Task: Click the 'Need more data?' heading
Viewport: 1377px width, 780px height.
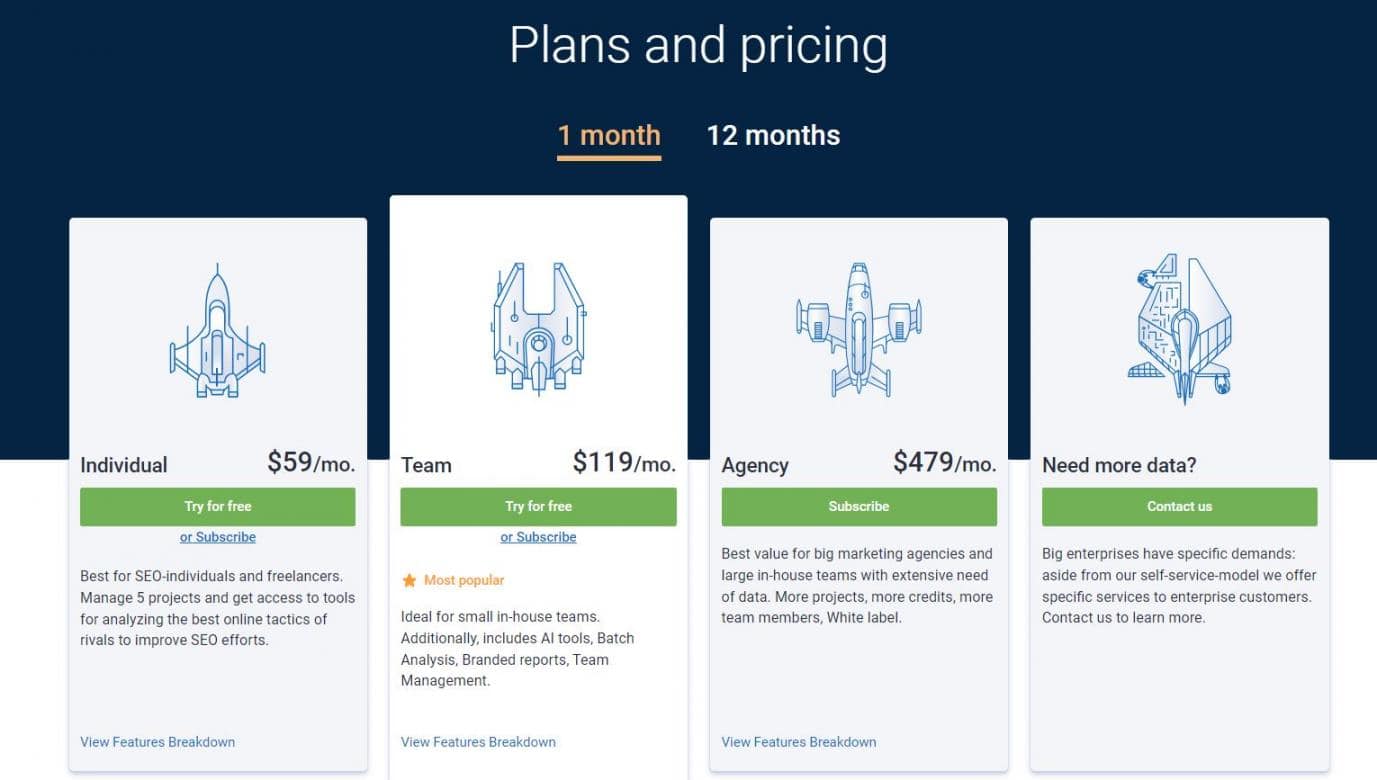Action: point(1119,465)
